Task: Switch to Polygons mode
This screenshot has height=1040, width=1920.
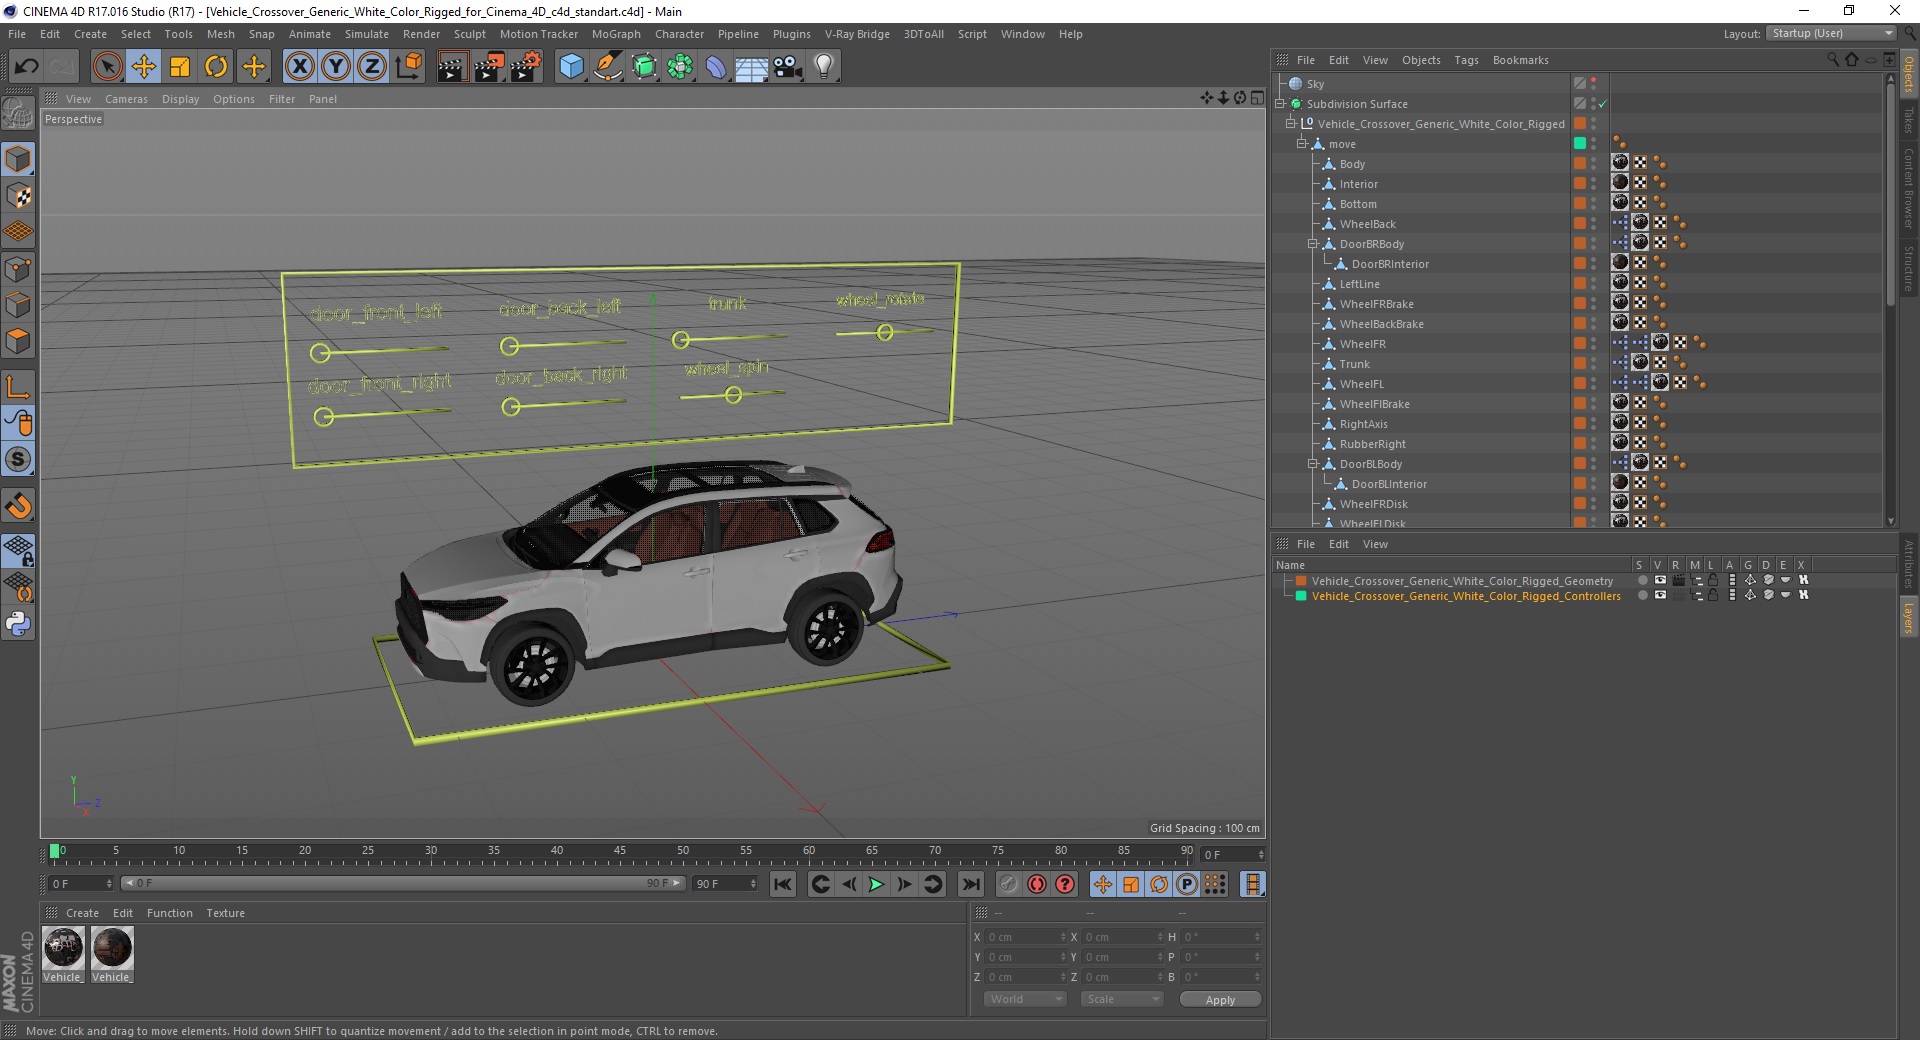Action: (18, 341)
